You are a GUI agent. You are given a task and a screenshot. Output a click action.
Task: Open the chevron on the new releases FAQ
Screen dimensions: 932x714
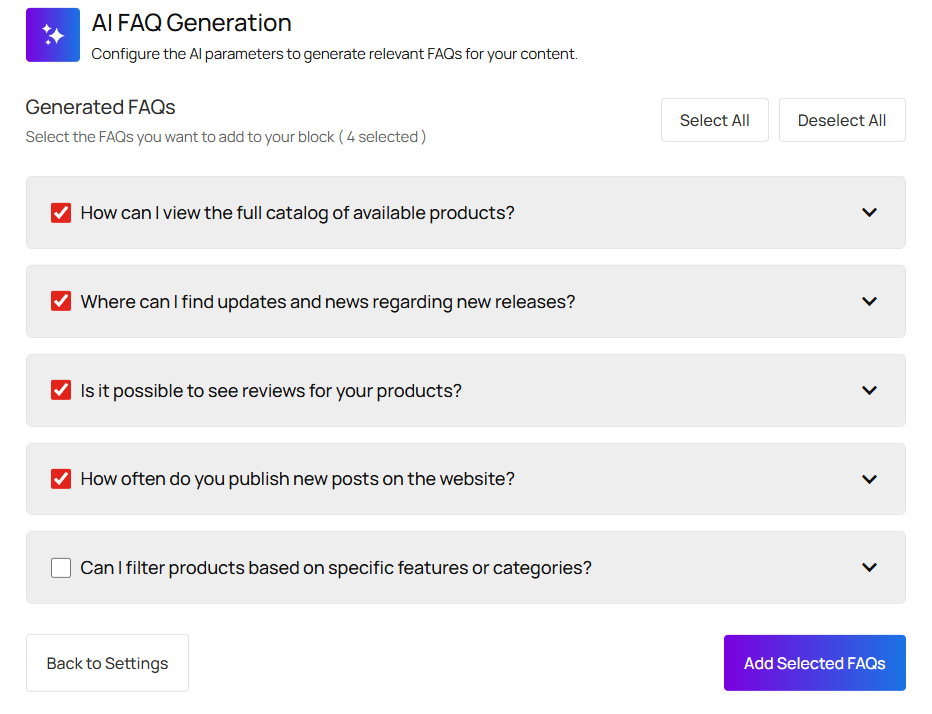point(869,301)
